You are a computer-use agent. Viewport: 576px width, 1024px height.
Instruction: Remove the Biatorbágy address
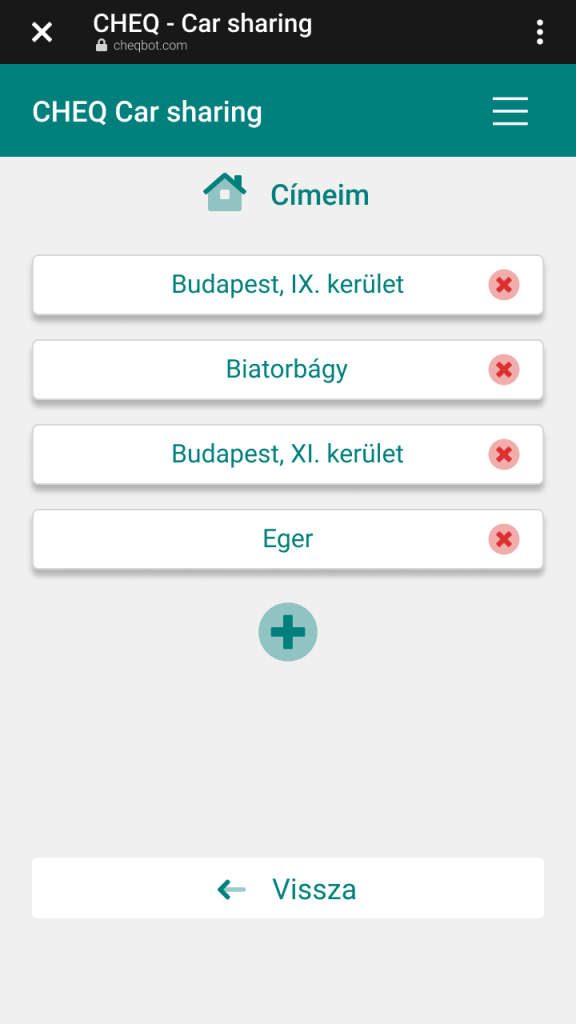[x=504, y=370]
